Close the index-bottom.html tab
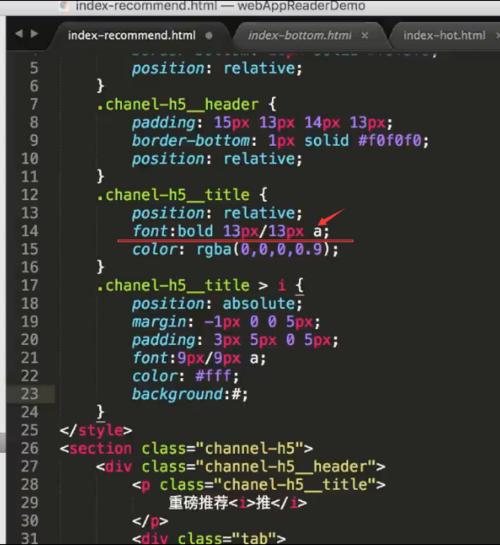This screenshot has width=500, height=545. point(364,35)
